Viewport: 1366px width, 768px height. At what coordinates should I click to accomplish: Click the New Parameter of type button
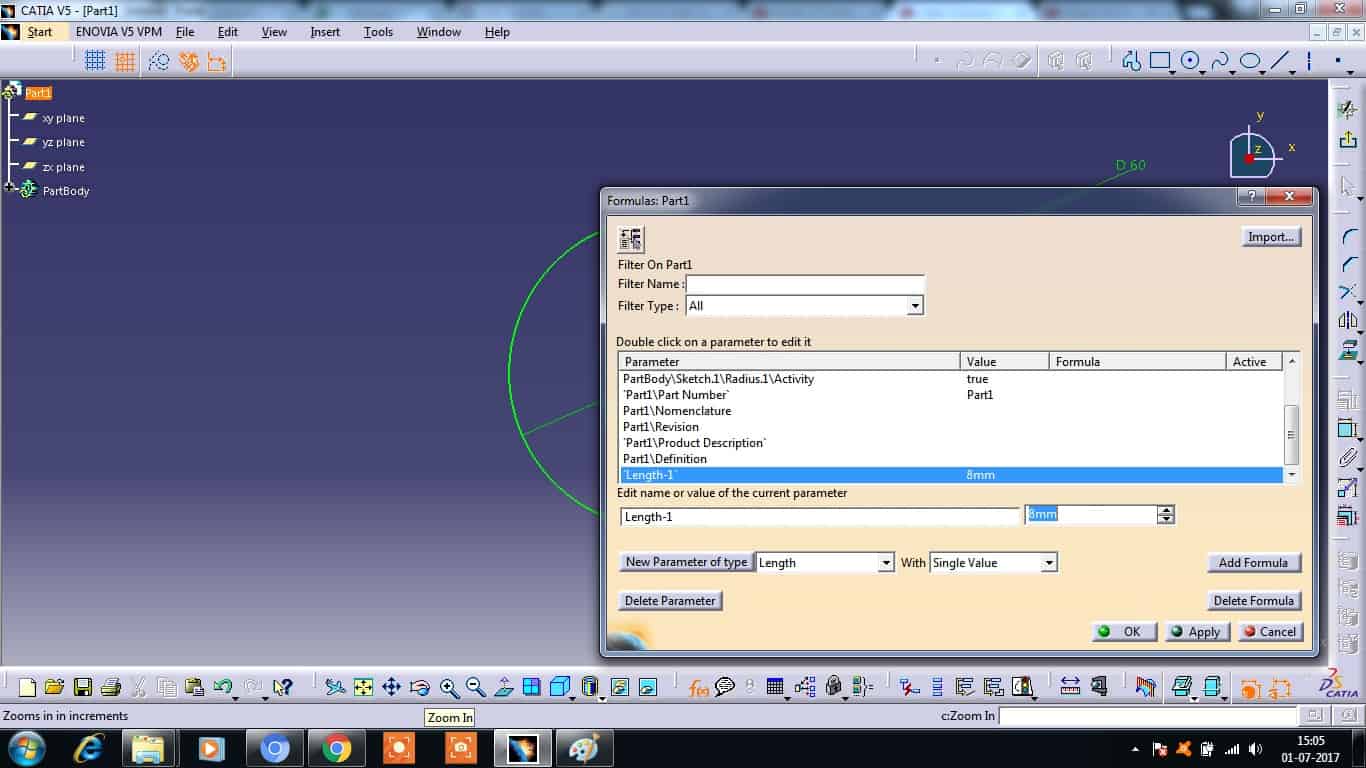click(x=686, y=562)
